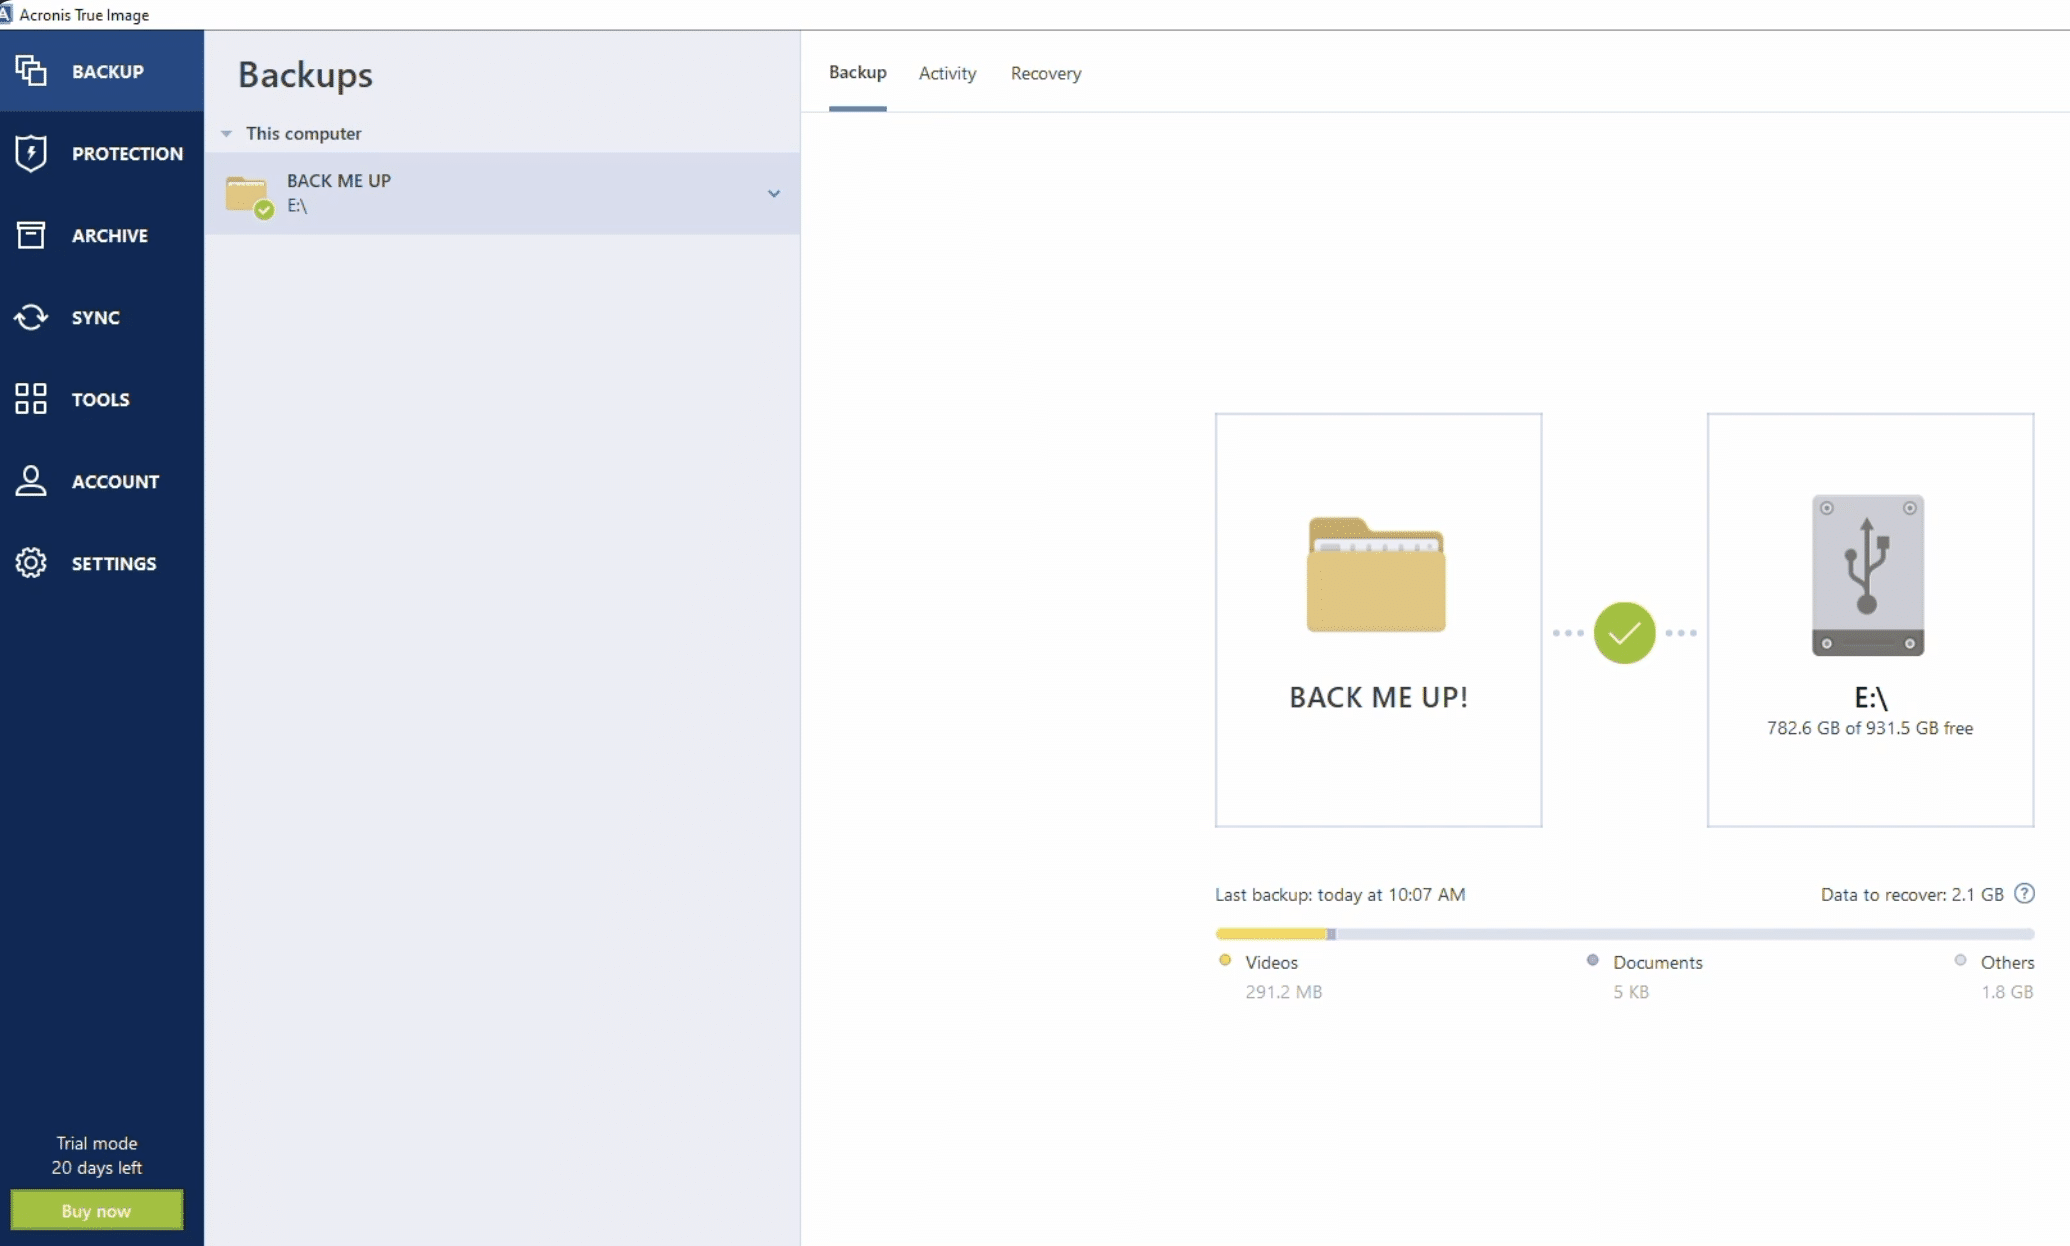This screenshot has width=2070, height=1246.
Task: Open the help tooltip next to Data to recover
Action: tap(2027, 894)
